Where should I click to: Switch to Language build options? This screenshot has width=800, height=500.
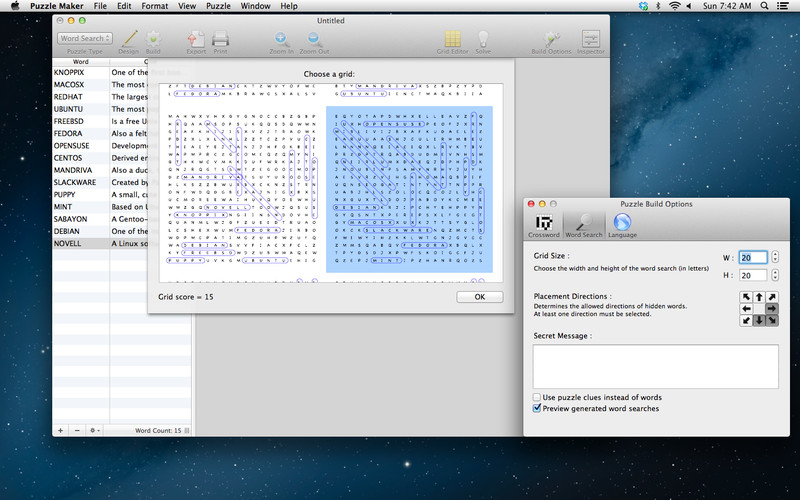coord(622,226)
